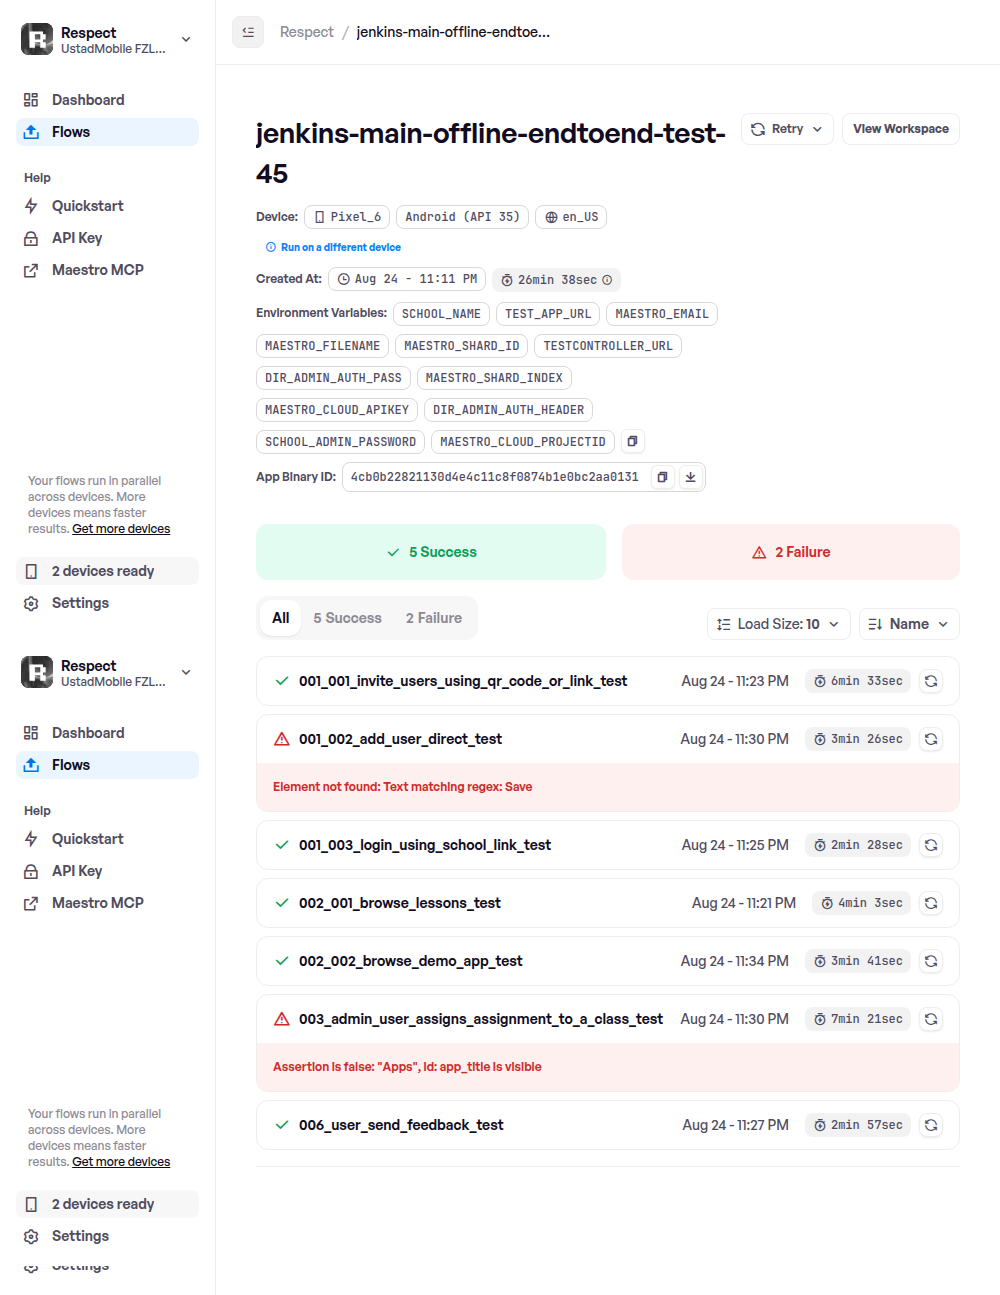Screen dimensions: 1000x1295
Task: Switch to the 5 Success tab
Action: 347,618
